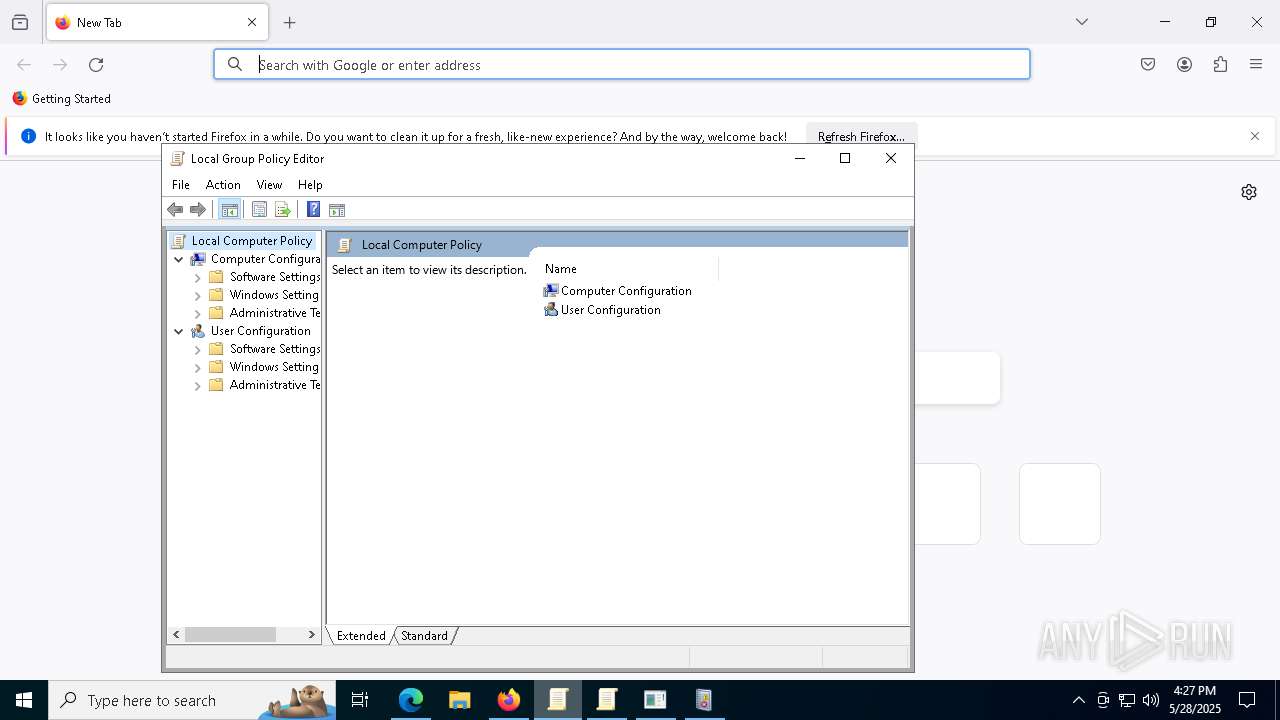Open new tab page settings gear
Viewport: 1280px width, 720px height.
click(1249, 192)
